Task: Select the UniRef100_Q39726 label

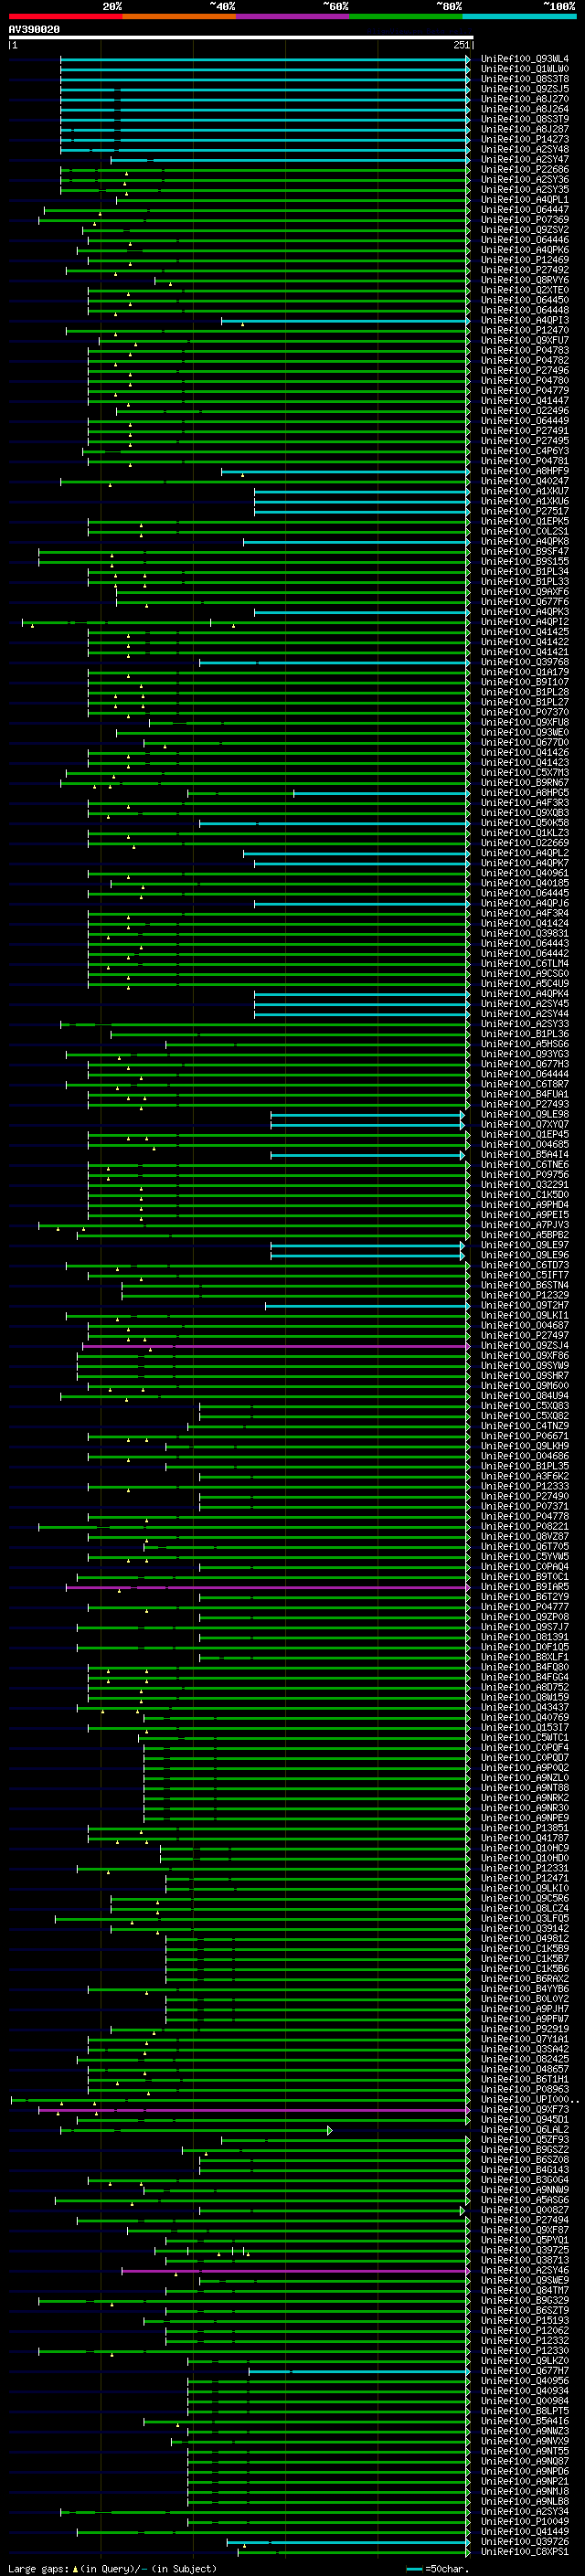Action: pos(525,2542)
